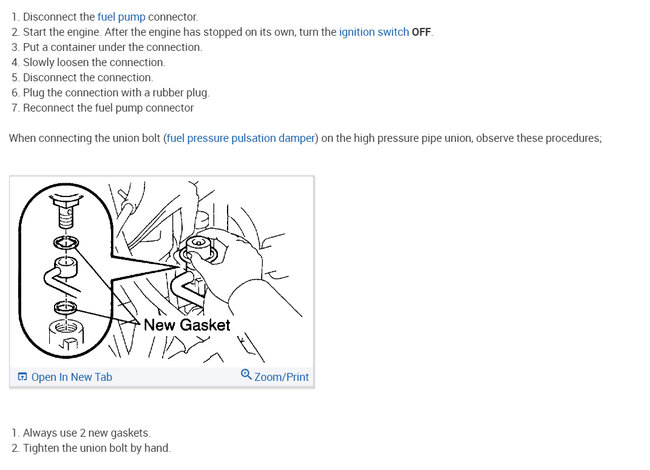The image size is (650, 470).
Task: Click the union bolt gasket diagram image
Action: (162, 272)
